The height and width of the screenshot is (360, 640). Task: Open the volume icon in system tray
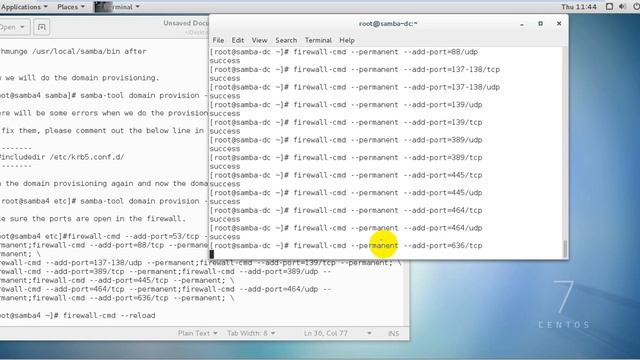tap(622, 7)
